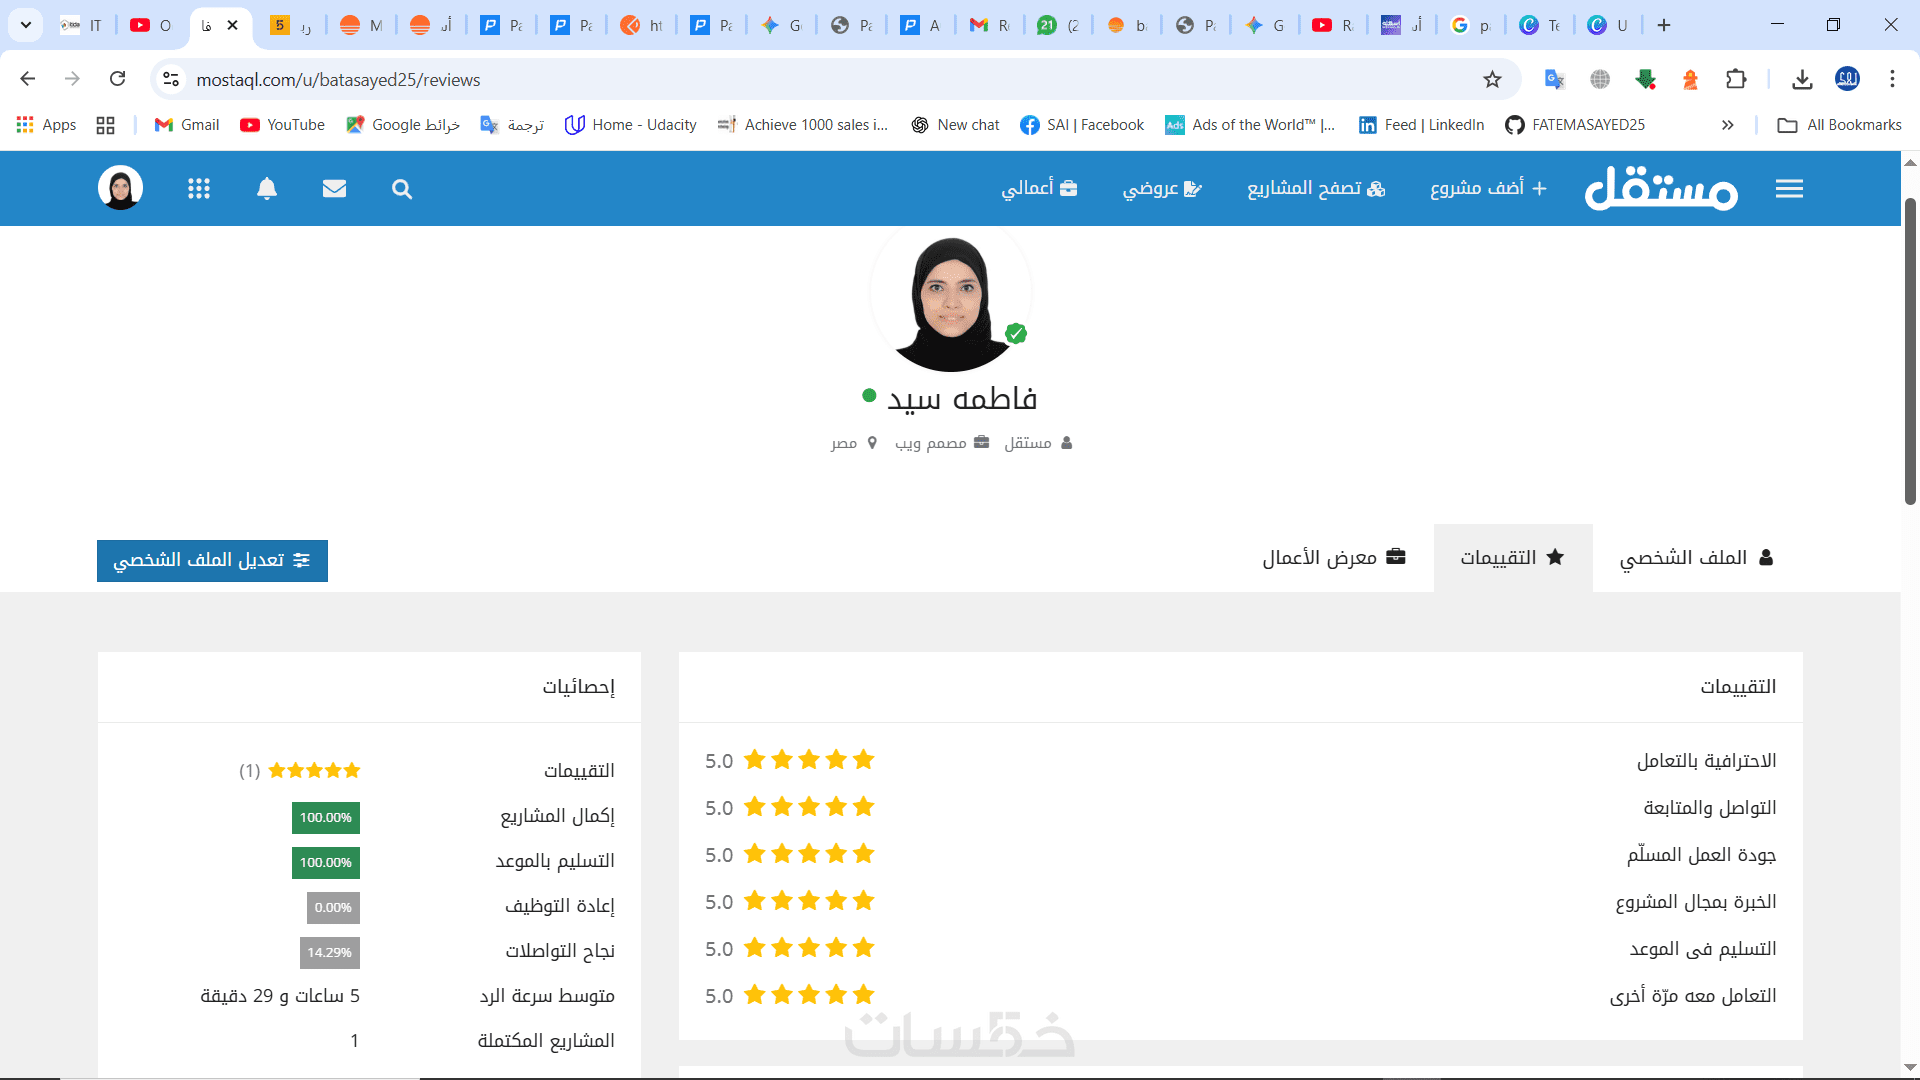1920x1080 pixels.
Task: Open the apps grid icon in Mostaql header
Action: [198, 189]
